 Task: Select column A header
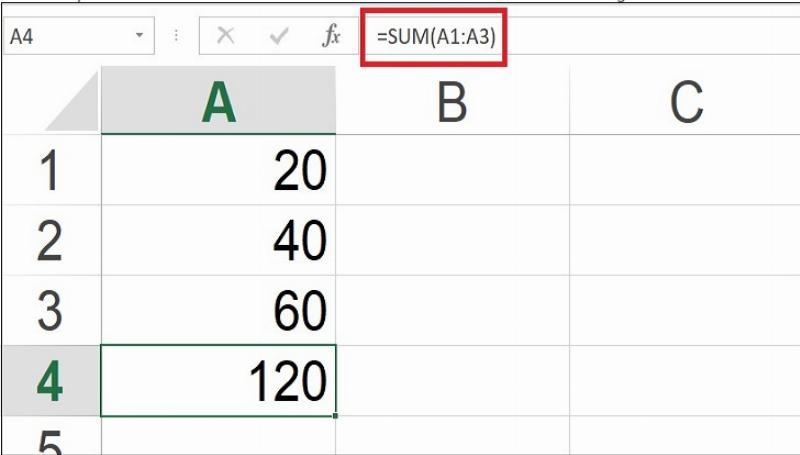[x=218, y=100]
